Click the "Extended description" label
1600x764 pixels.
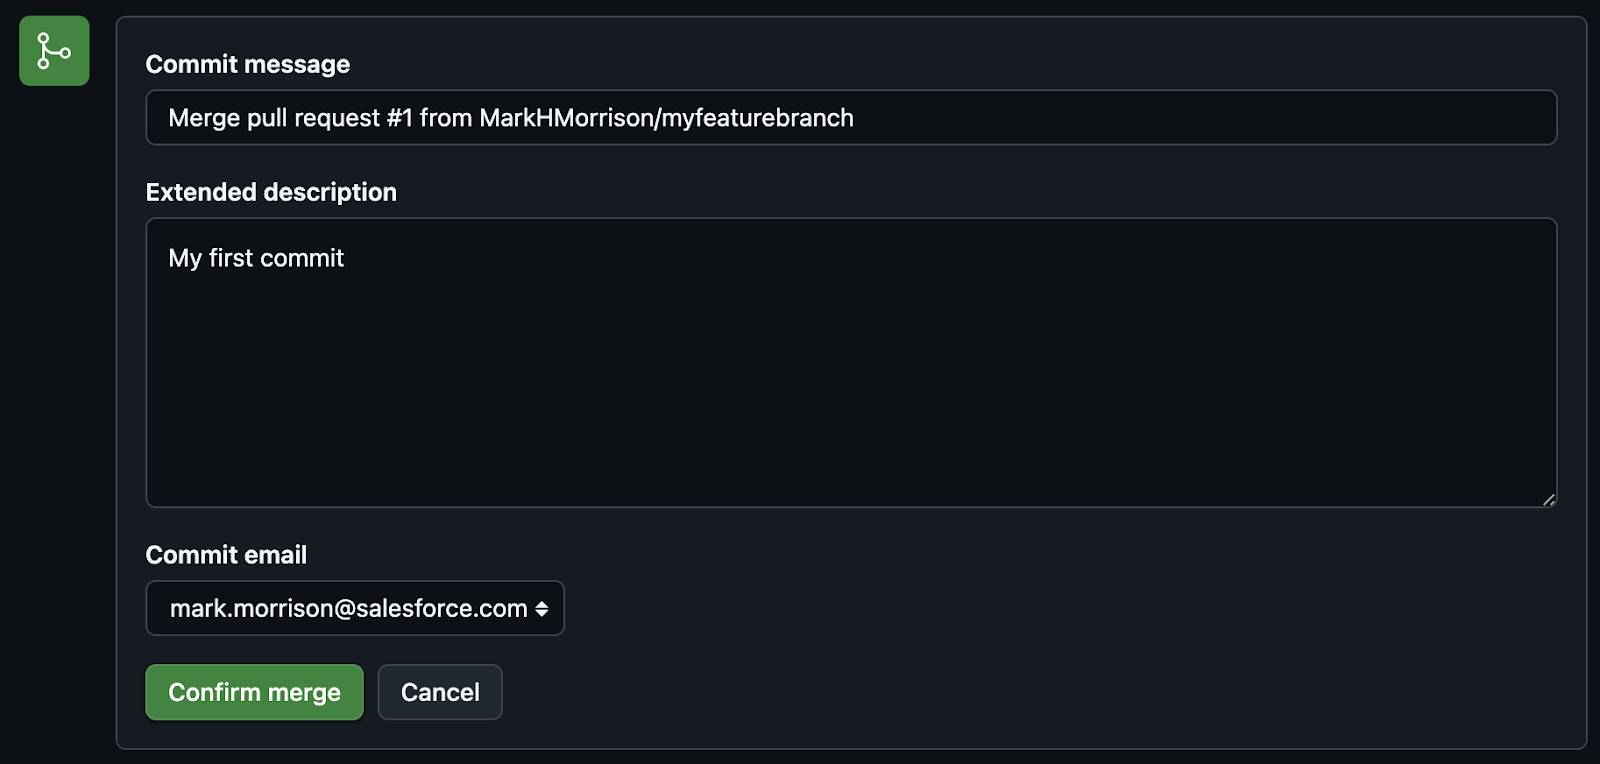(x=271, y=192)
